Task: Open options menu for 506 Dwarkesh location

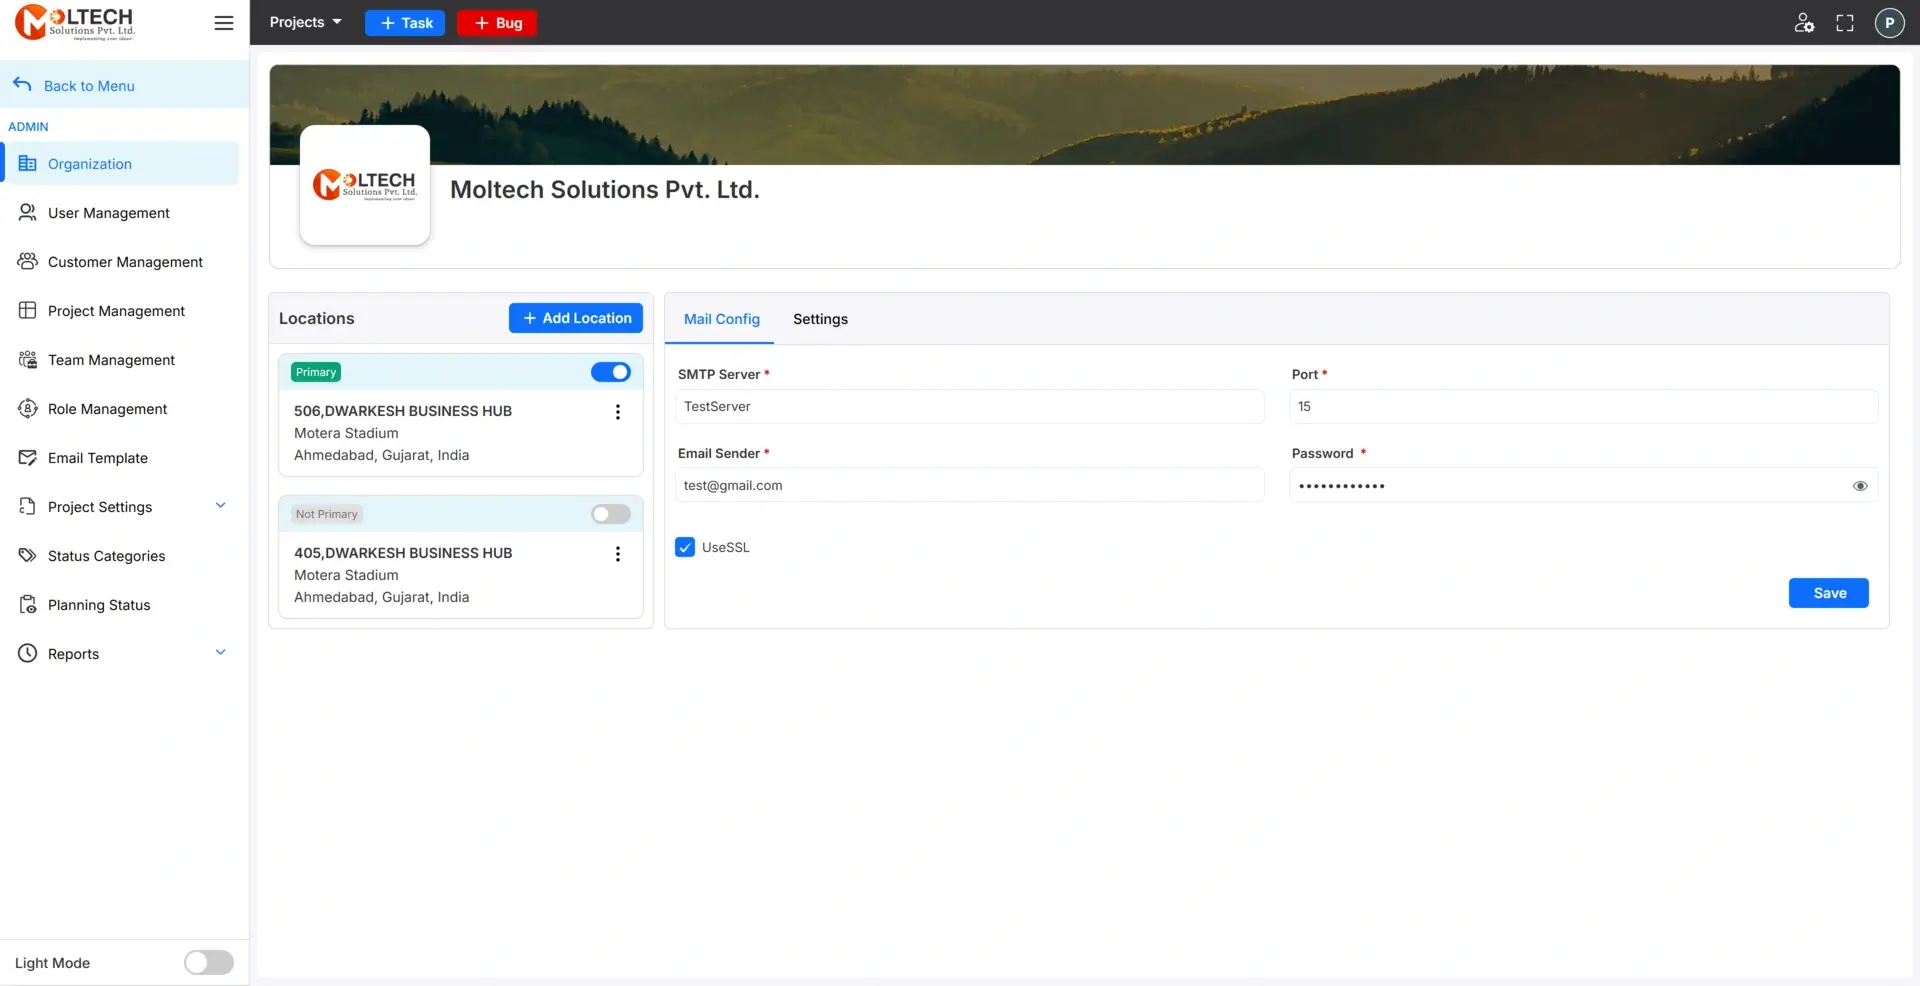Action: [x=618, y=412]
